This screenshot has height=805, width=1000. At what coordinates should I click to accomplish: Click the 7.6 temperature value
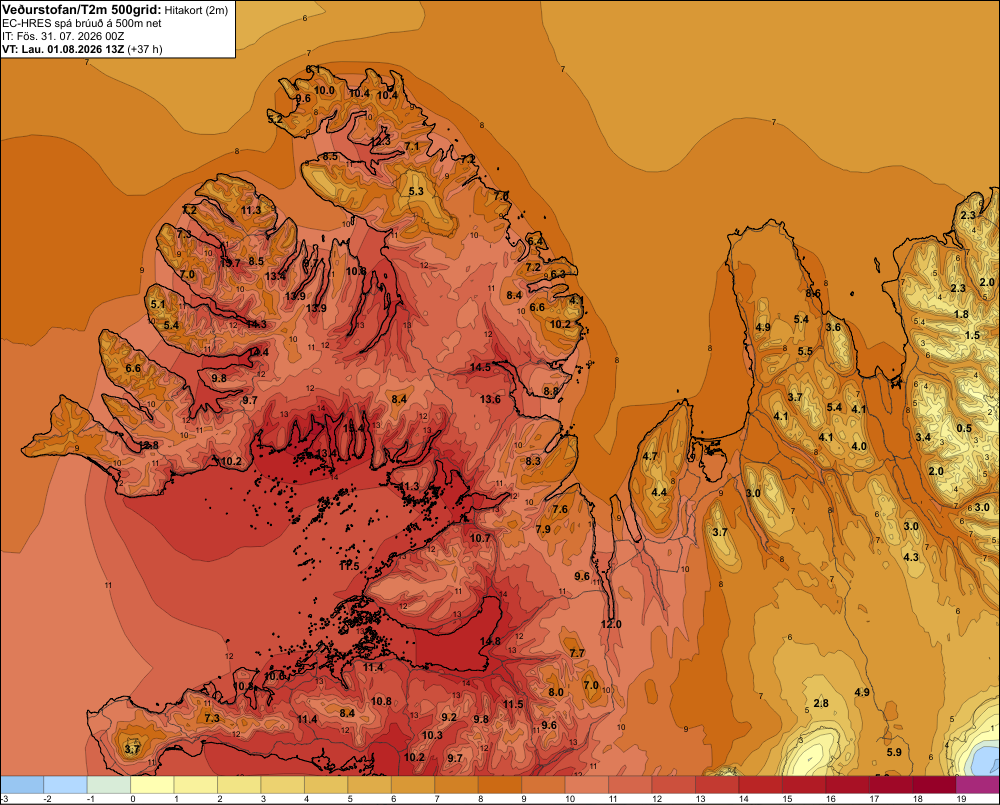pos(560,509)
